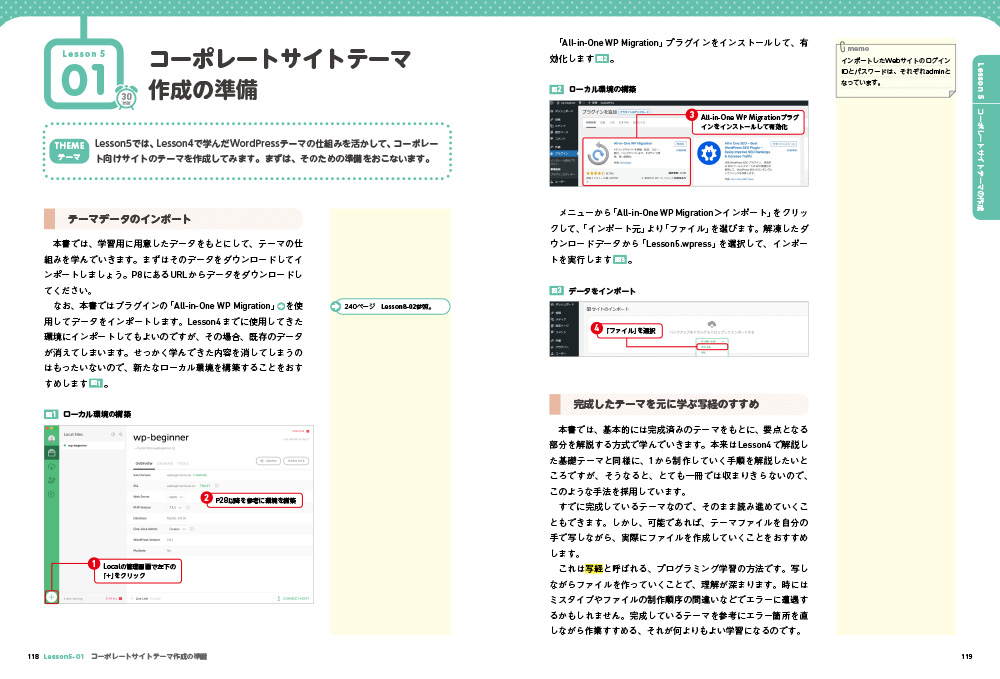Open the add-ons puzzle icon in Local sidebar
Image resolution: width=1000 pixels, height=679 pixels.
[x=52, y=480]
